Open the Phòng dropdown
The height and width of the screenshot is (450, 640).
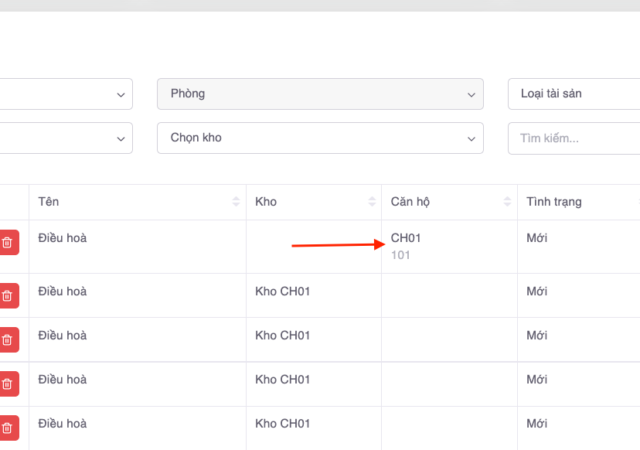(x=320, y=94)
